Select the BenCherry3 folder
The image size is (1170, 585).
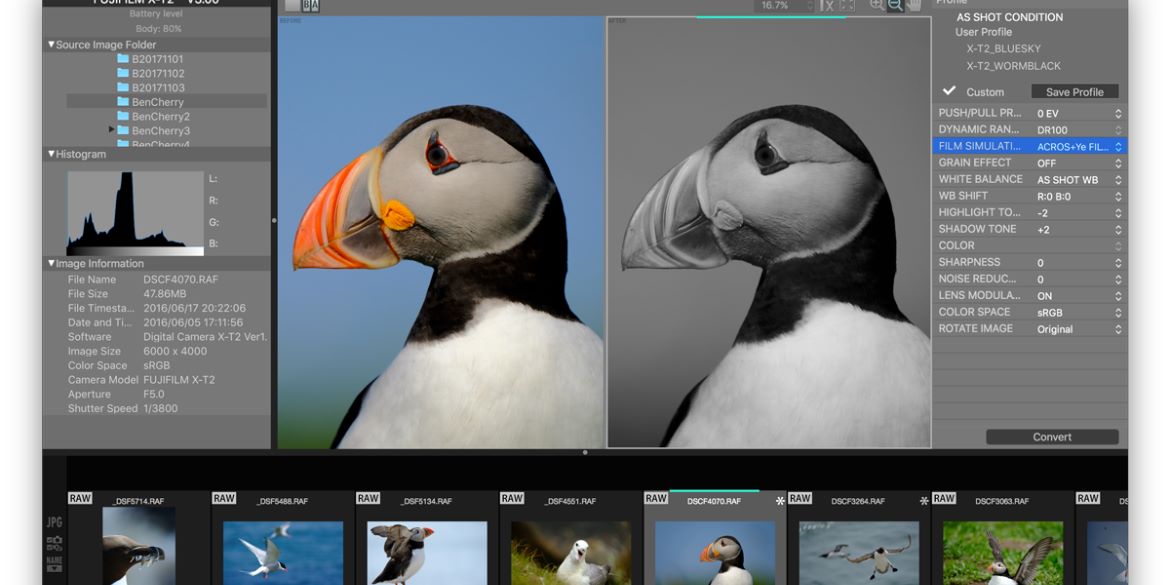point(154,131)
